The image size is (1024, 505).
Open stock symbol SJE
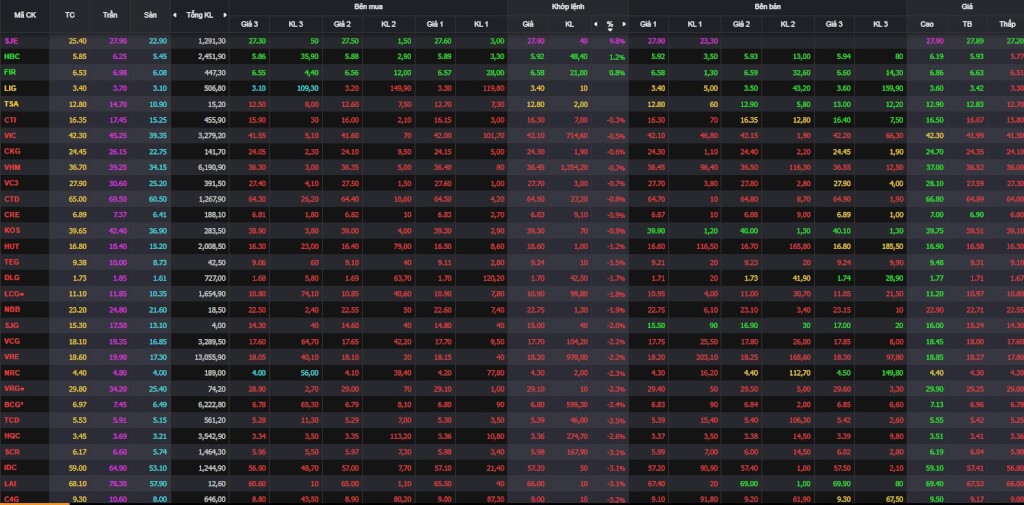(x=11, y=41)
